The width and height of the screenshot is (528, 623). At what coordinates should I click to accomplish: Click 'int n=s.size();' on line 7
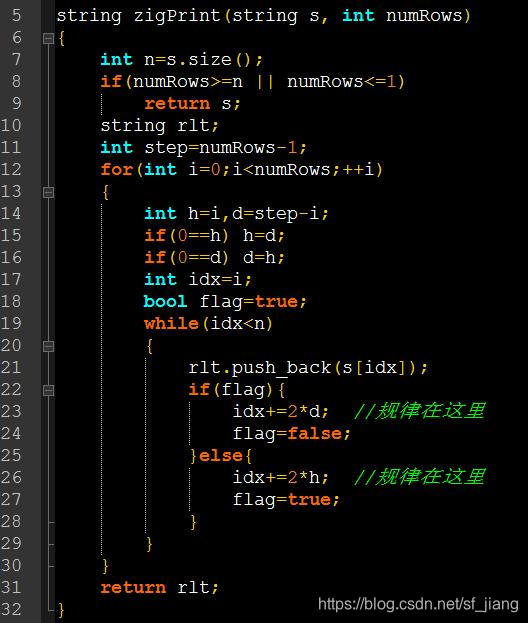pyautogui.click(x=182, y=60)
